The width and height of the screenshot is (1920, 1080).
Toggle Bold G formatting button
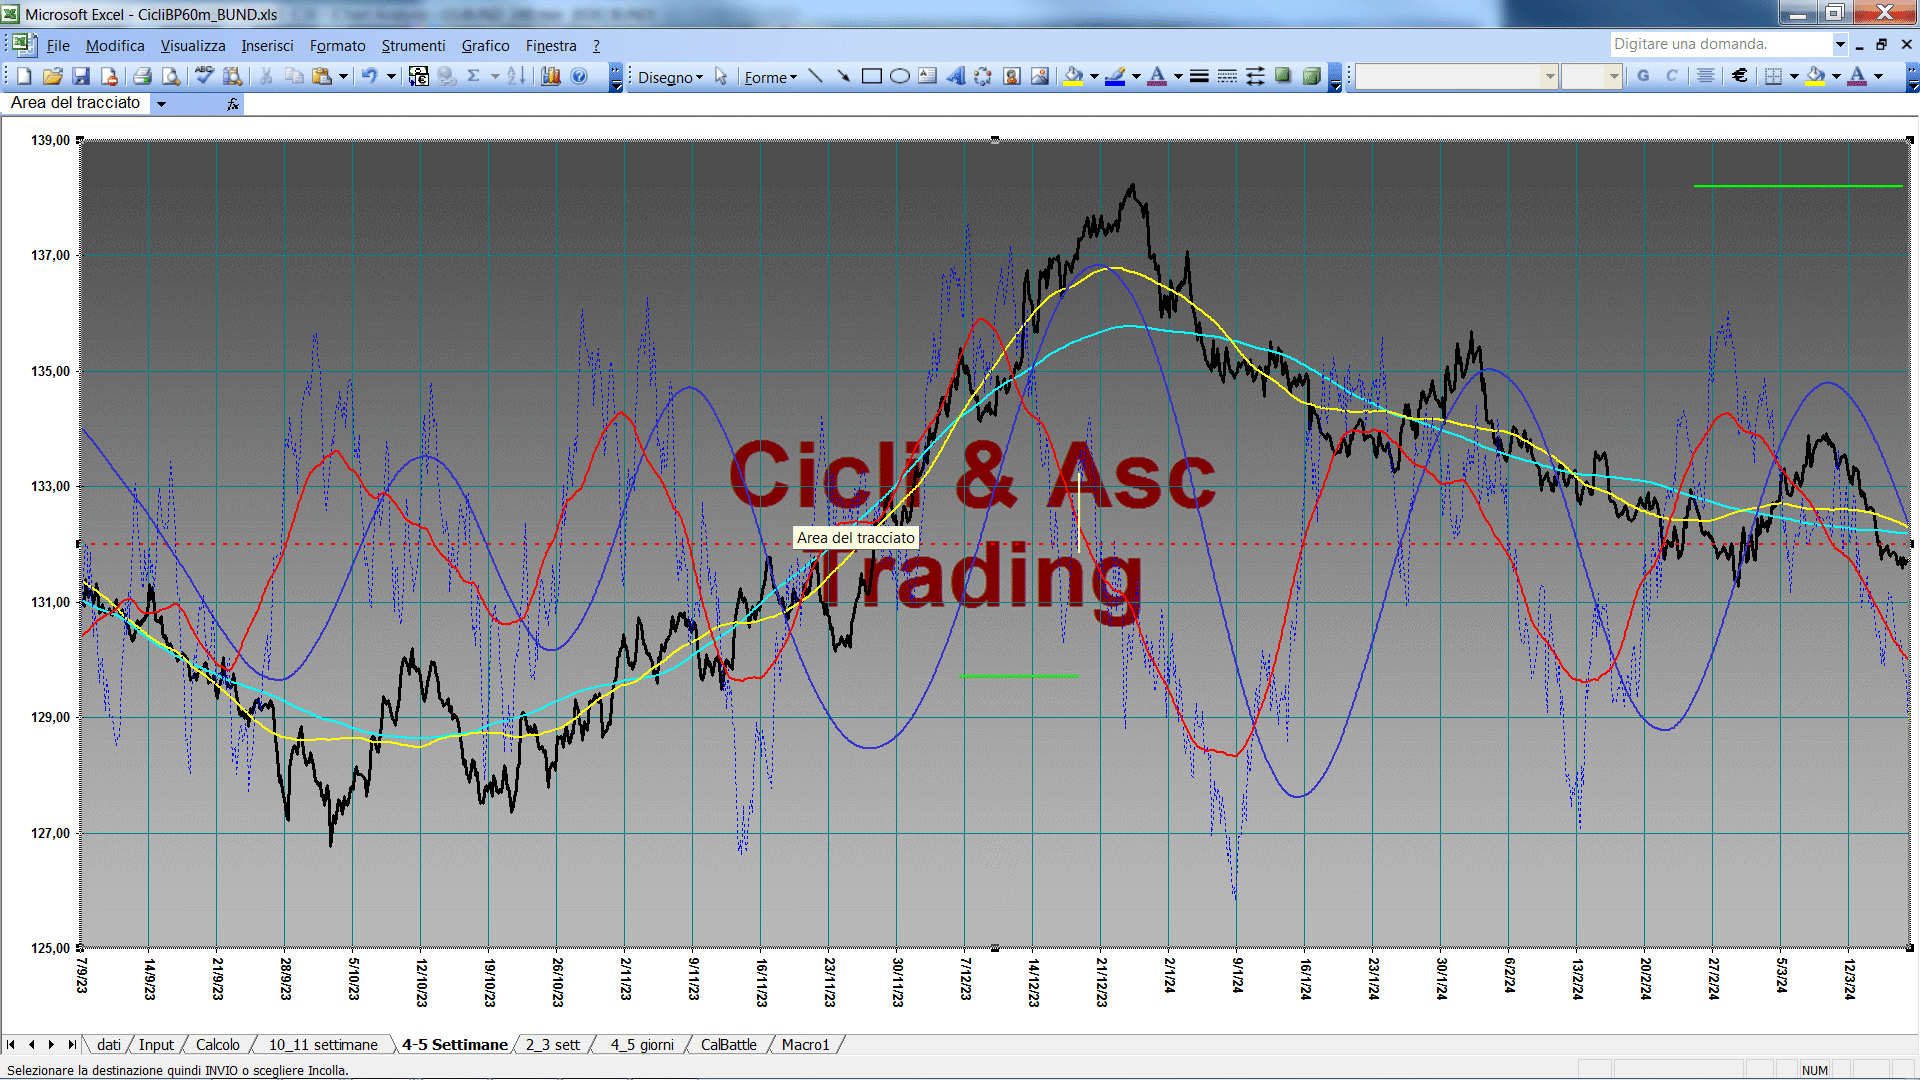tap(1643, 76)
